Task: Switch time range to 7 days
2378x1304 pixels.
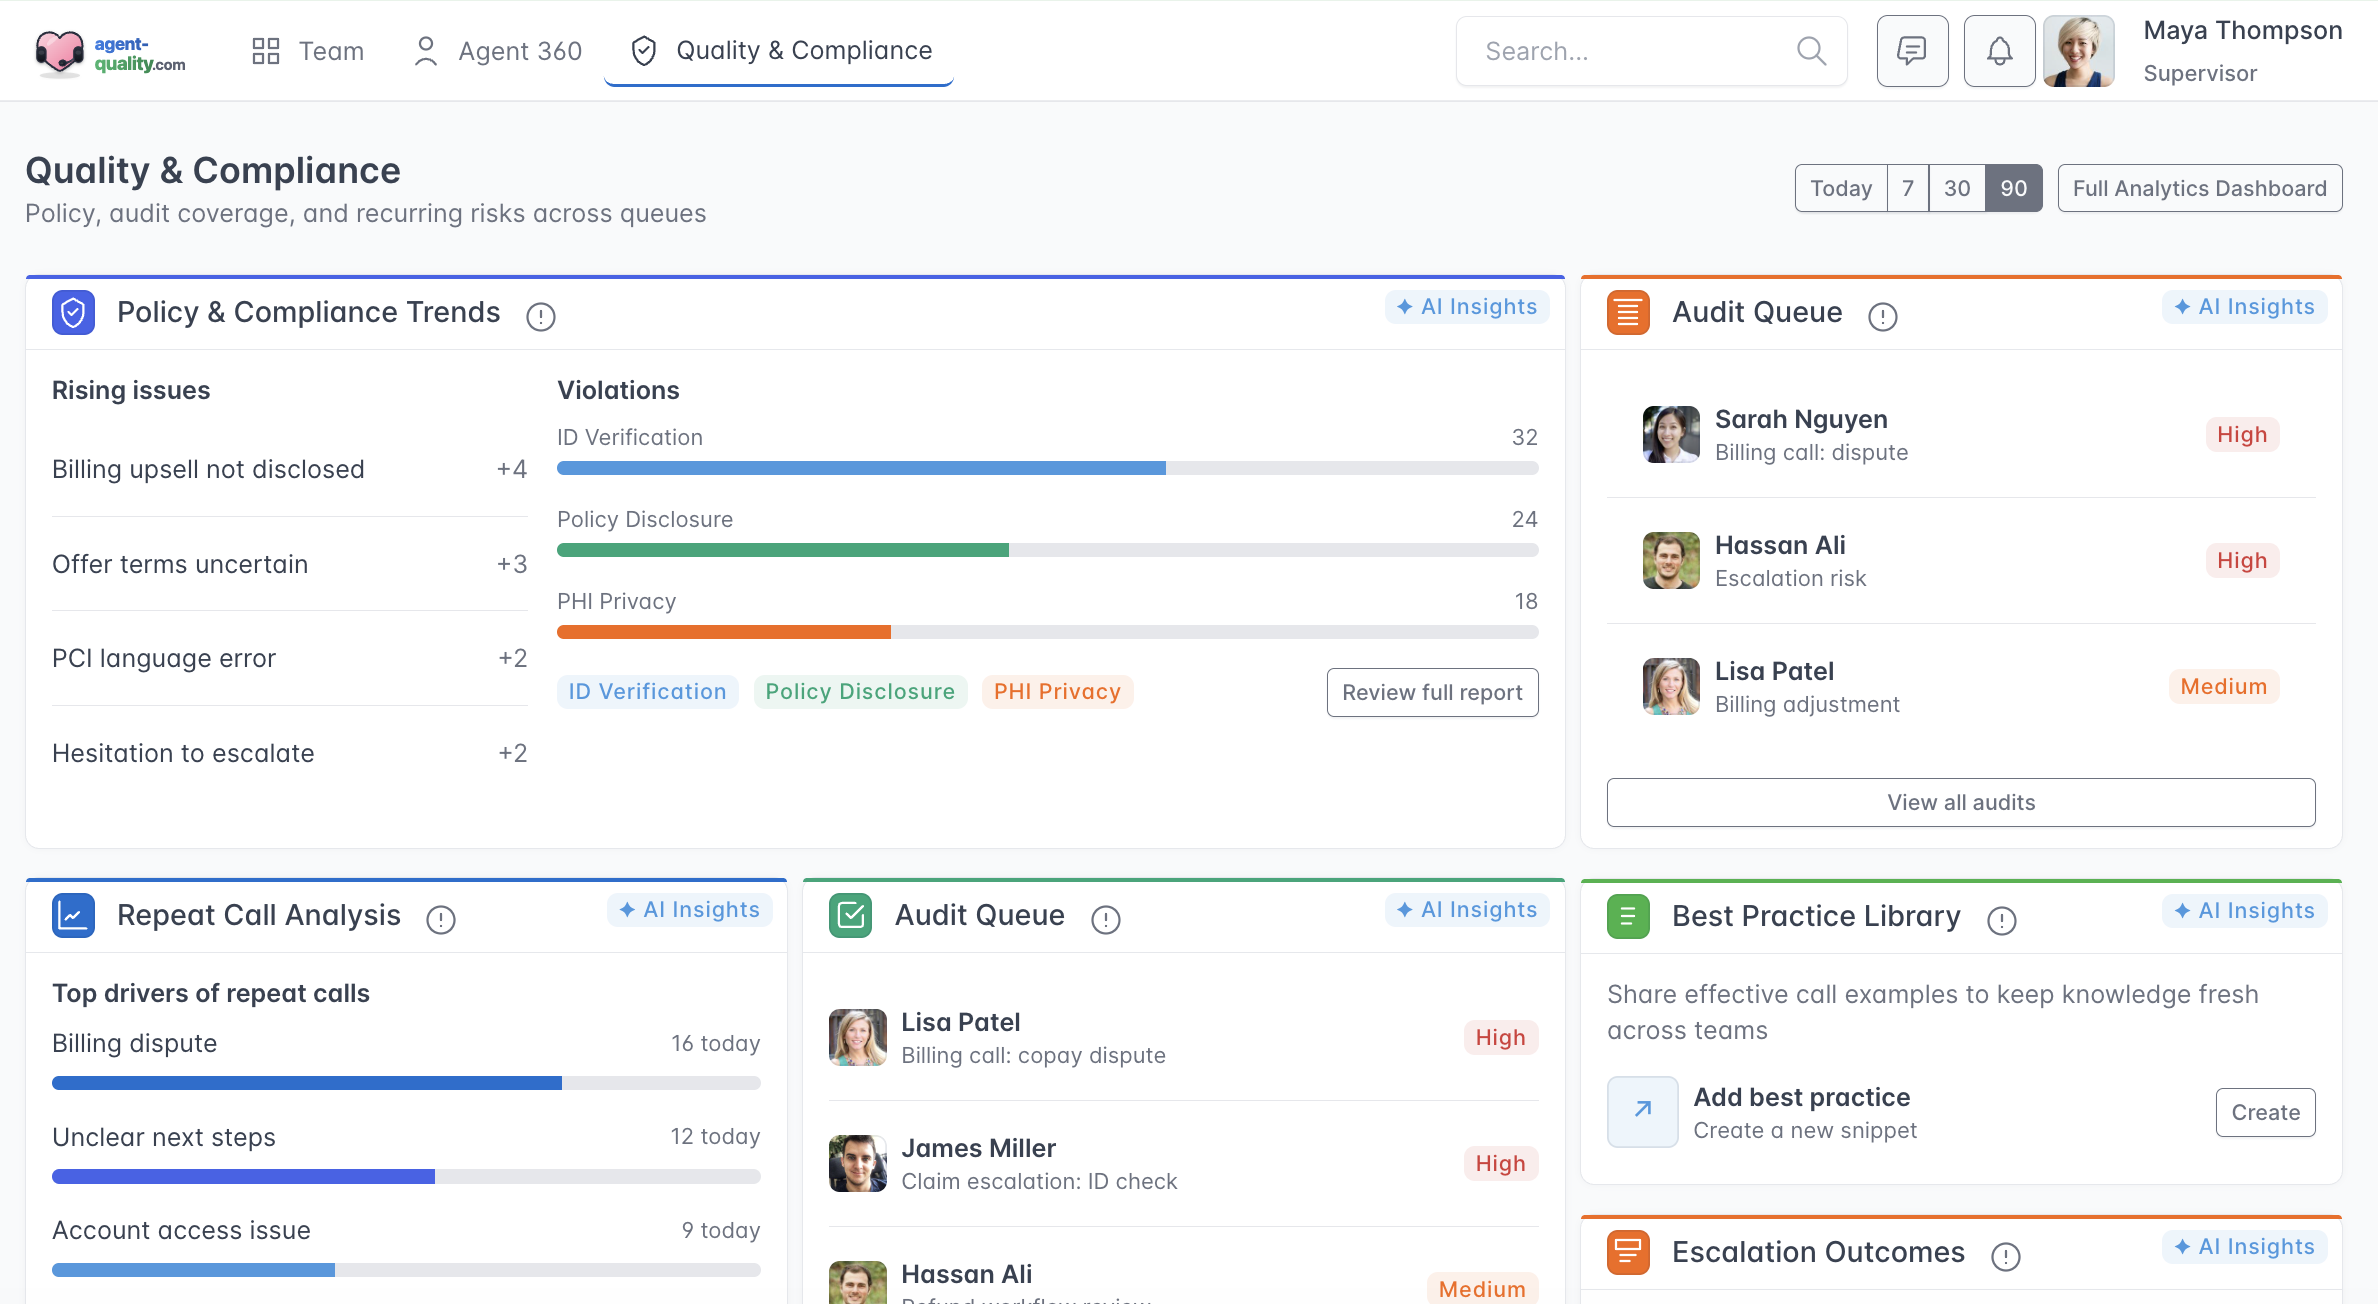Action: (1907, 188)
